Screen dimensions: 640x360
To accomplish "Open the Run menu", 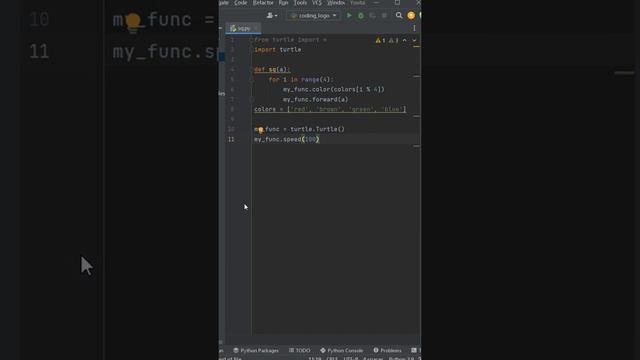I will (283, 3).
